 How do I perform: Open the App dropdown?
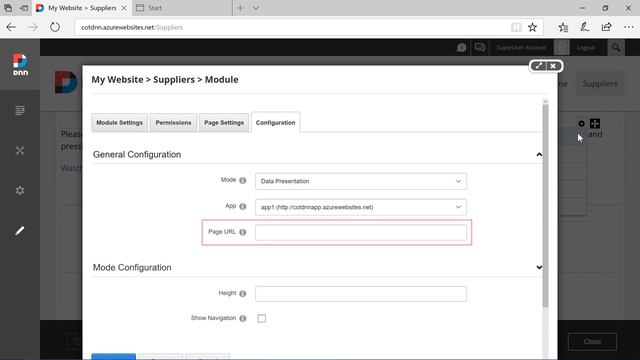(361, 207)
